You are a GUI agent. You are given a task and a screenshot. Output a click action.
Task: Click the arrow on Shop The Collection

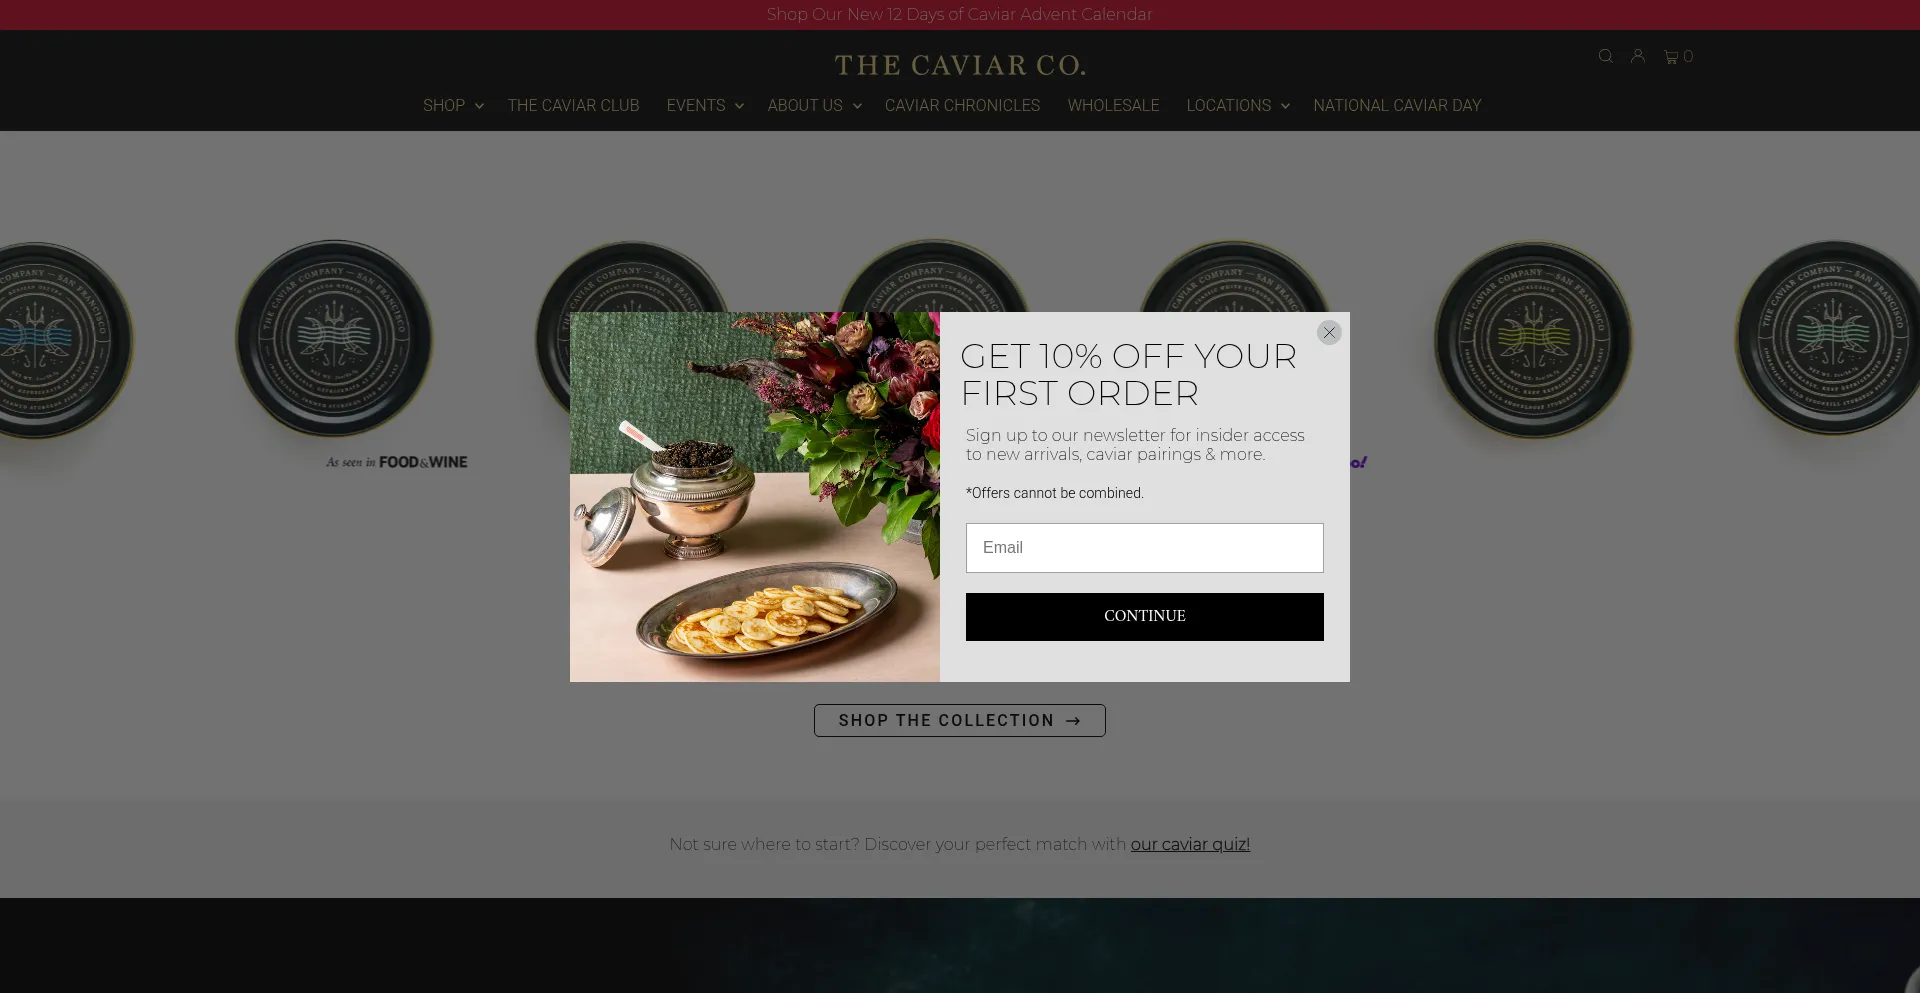pyautogui.click(x=1073, y=721)
